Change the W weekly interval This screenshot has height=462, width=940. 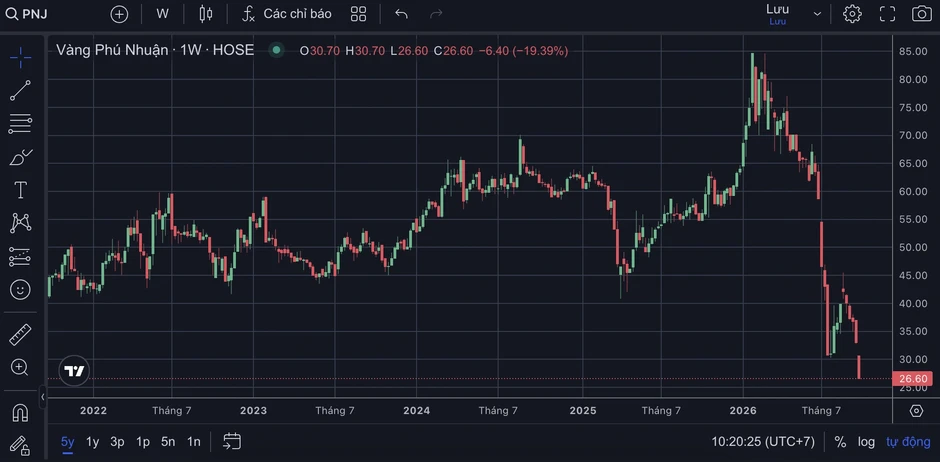[162, 14]
